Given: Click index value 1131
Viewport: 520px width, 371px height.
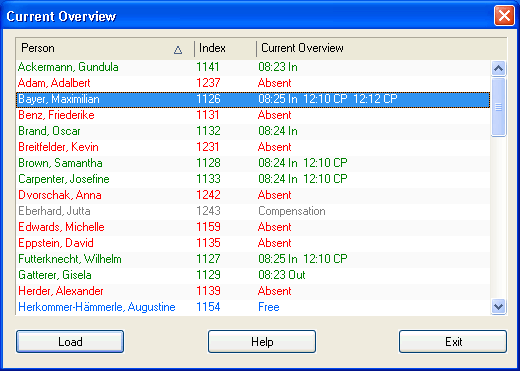Looking at the screenshot, I should [x=208, y=115].
